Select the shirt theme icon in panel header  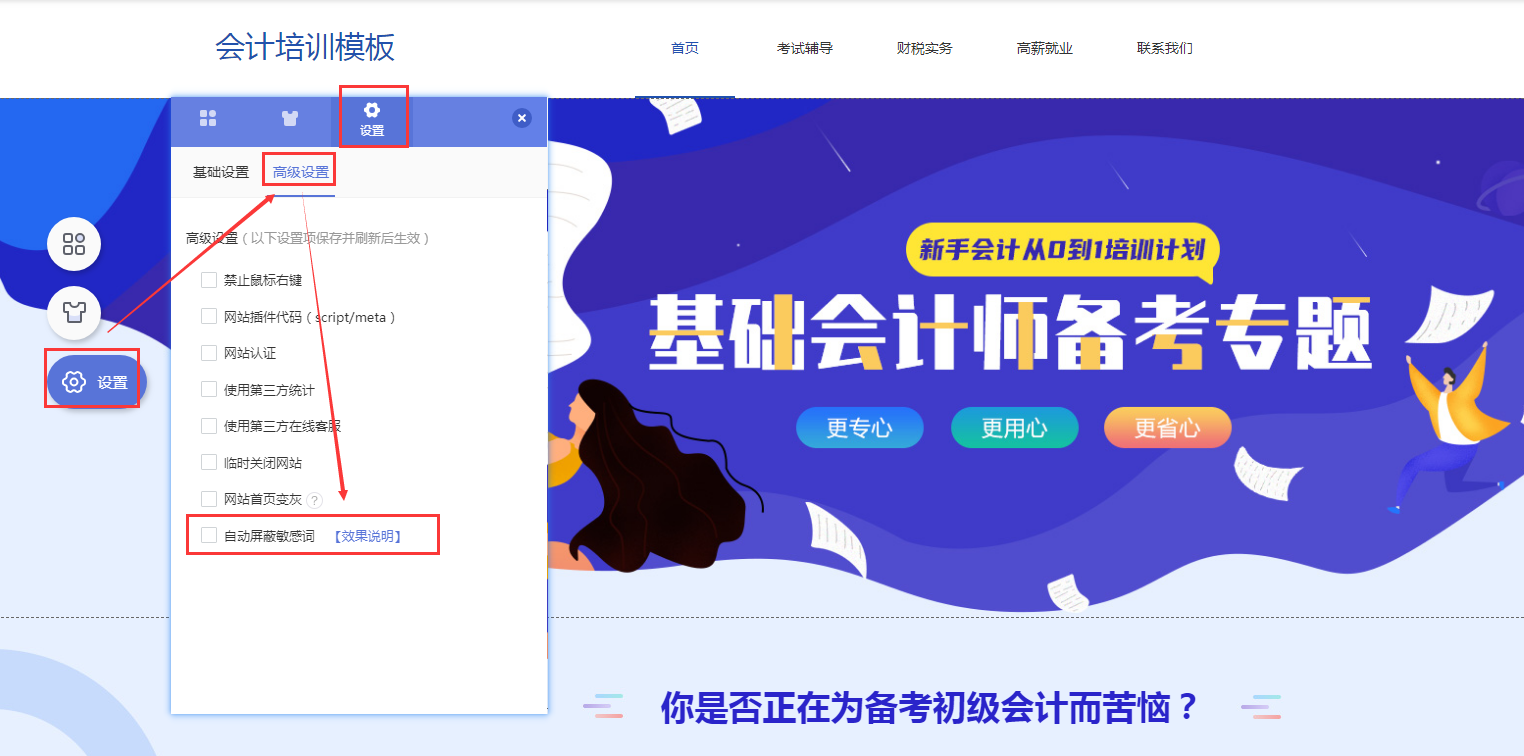point(290,118)
